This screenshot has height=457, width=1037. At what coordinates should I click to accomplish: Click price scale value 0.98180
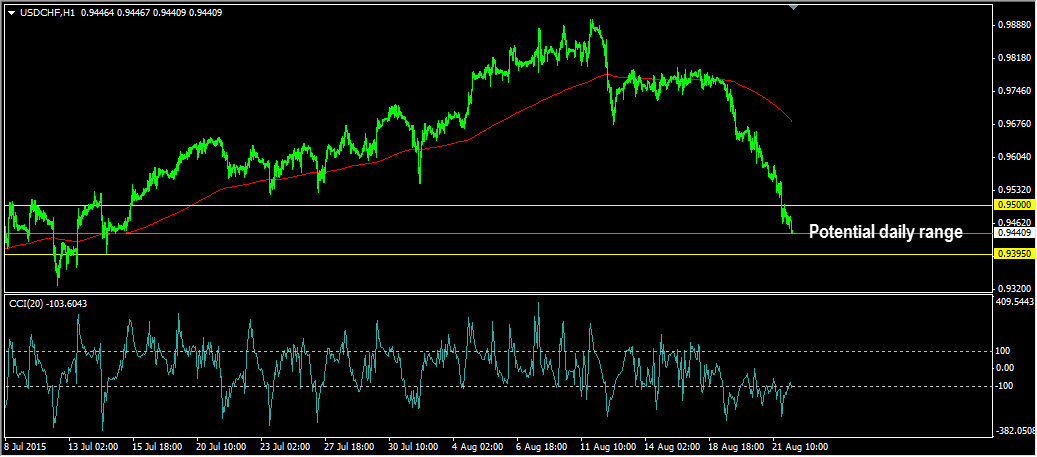coord(1014,58)
